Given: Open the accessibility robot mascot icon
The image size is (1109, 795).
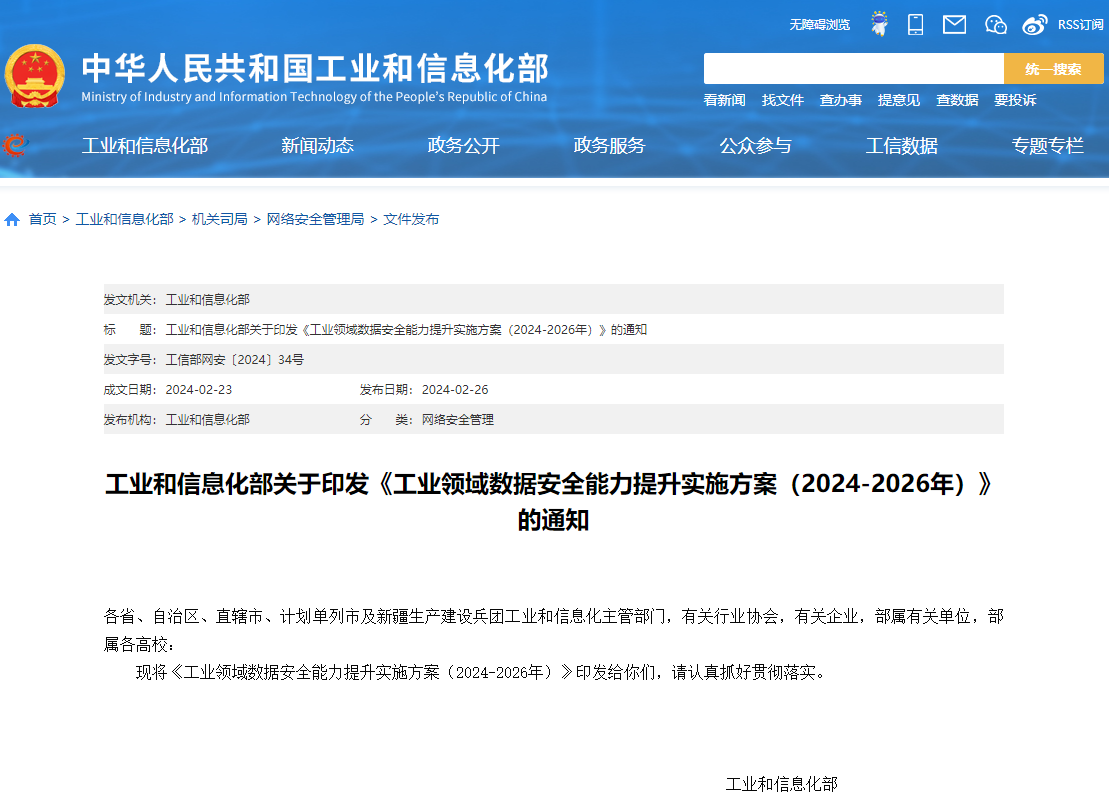Looking at the screenshot, I should coord(879,24).
